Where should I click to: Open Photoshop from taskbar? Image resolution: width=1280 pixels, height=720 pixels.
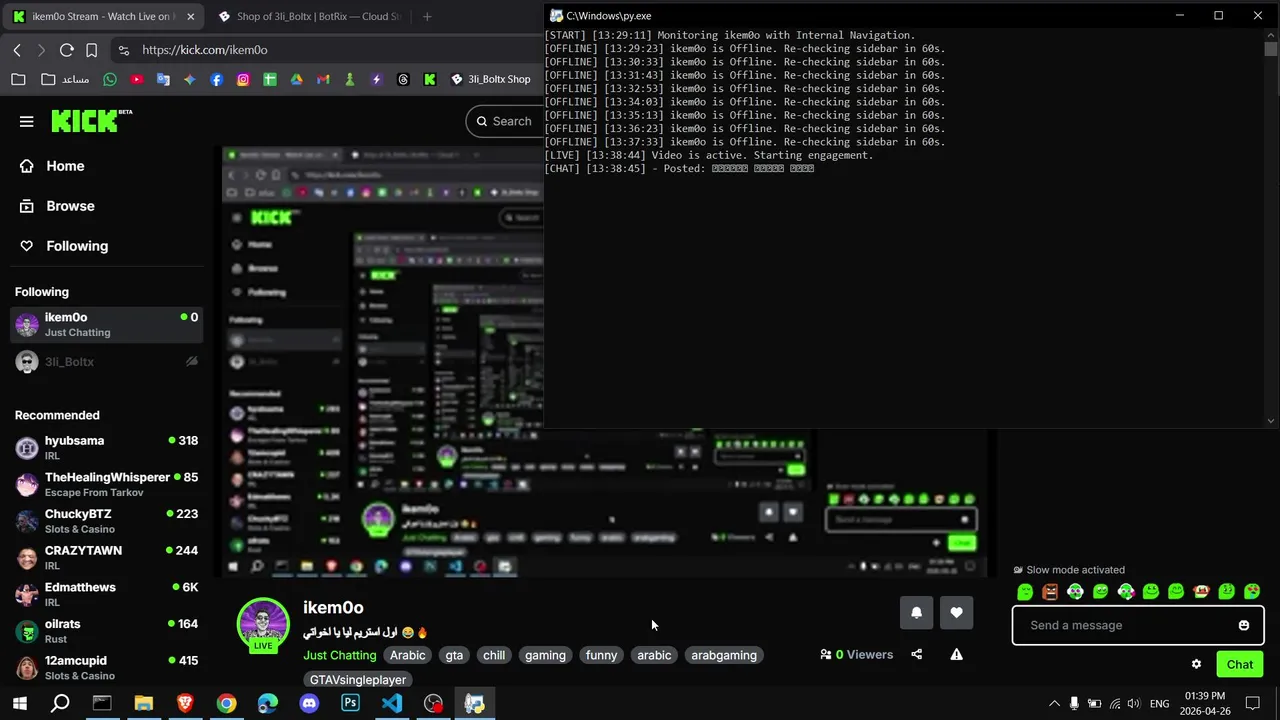point(350,704)
